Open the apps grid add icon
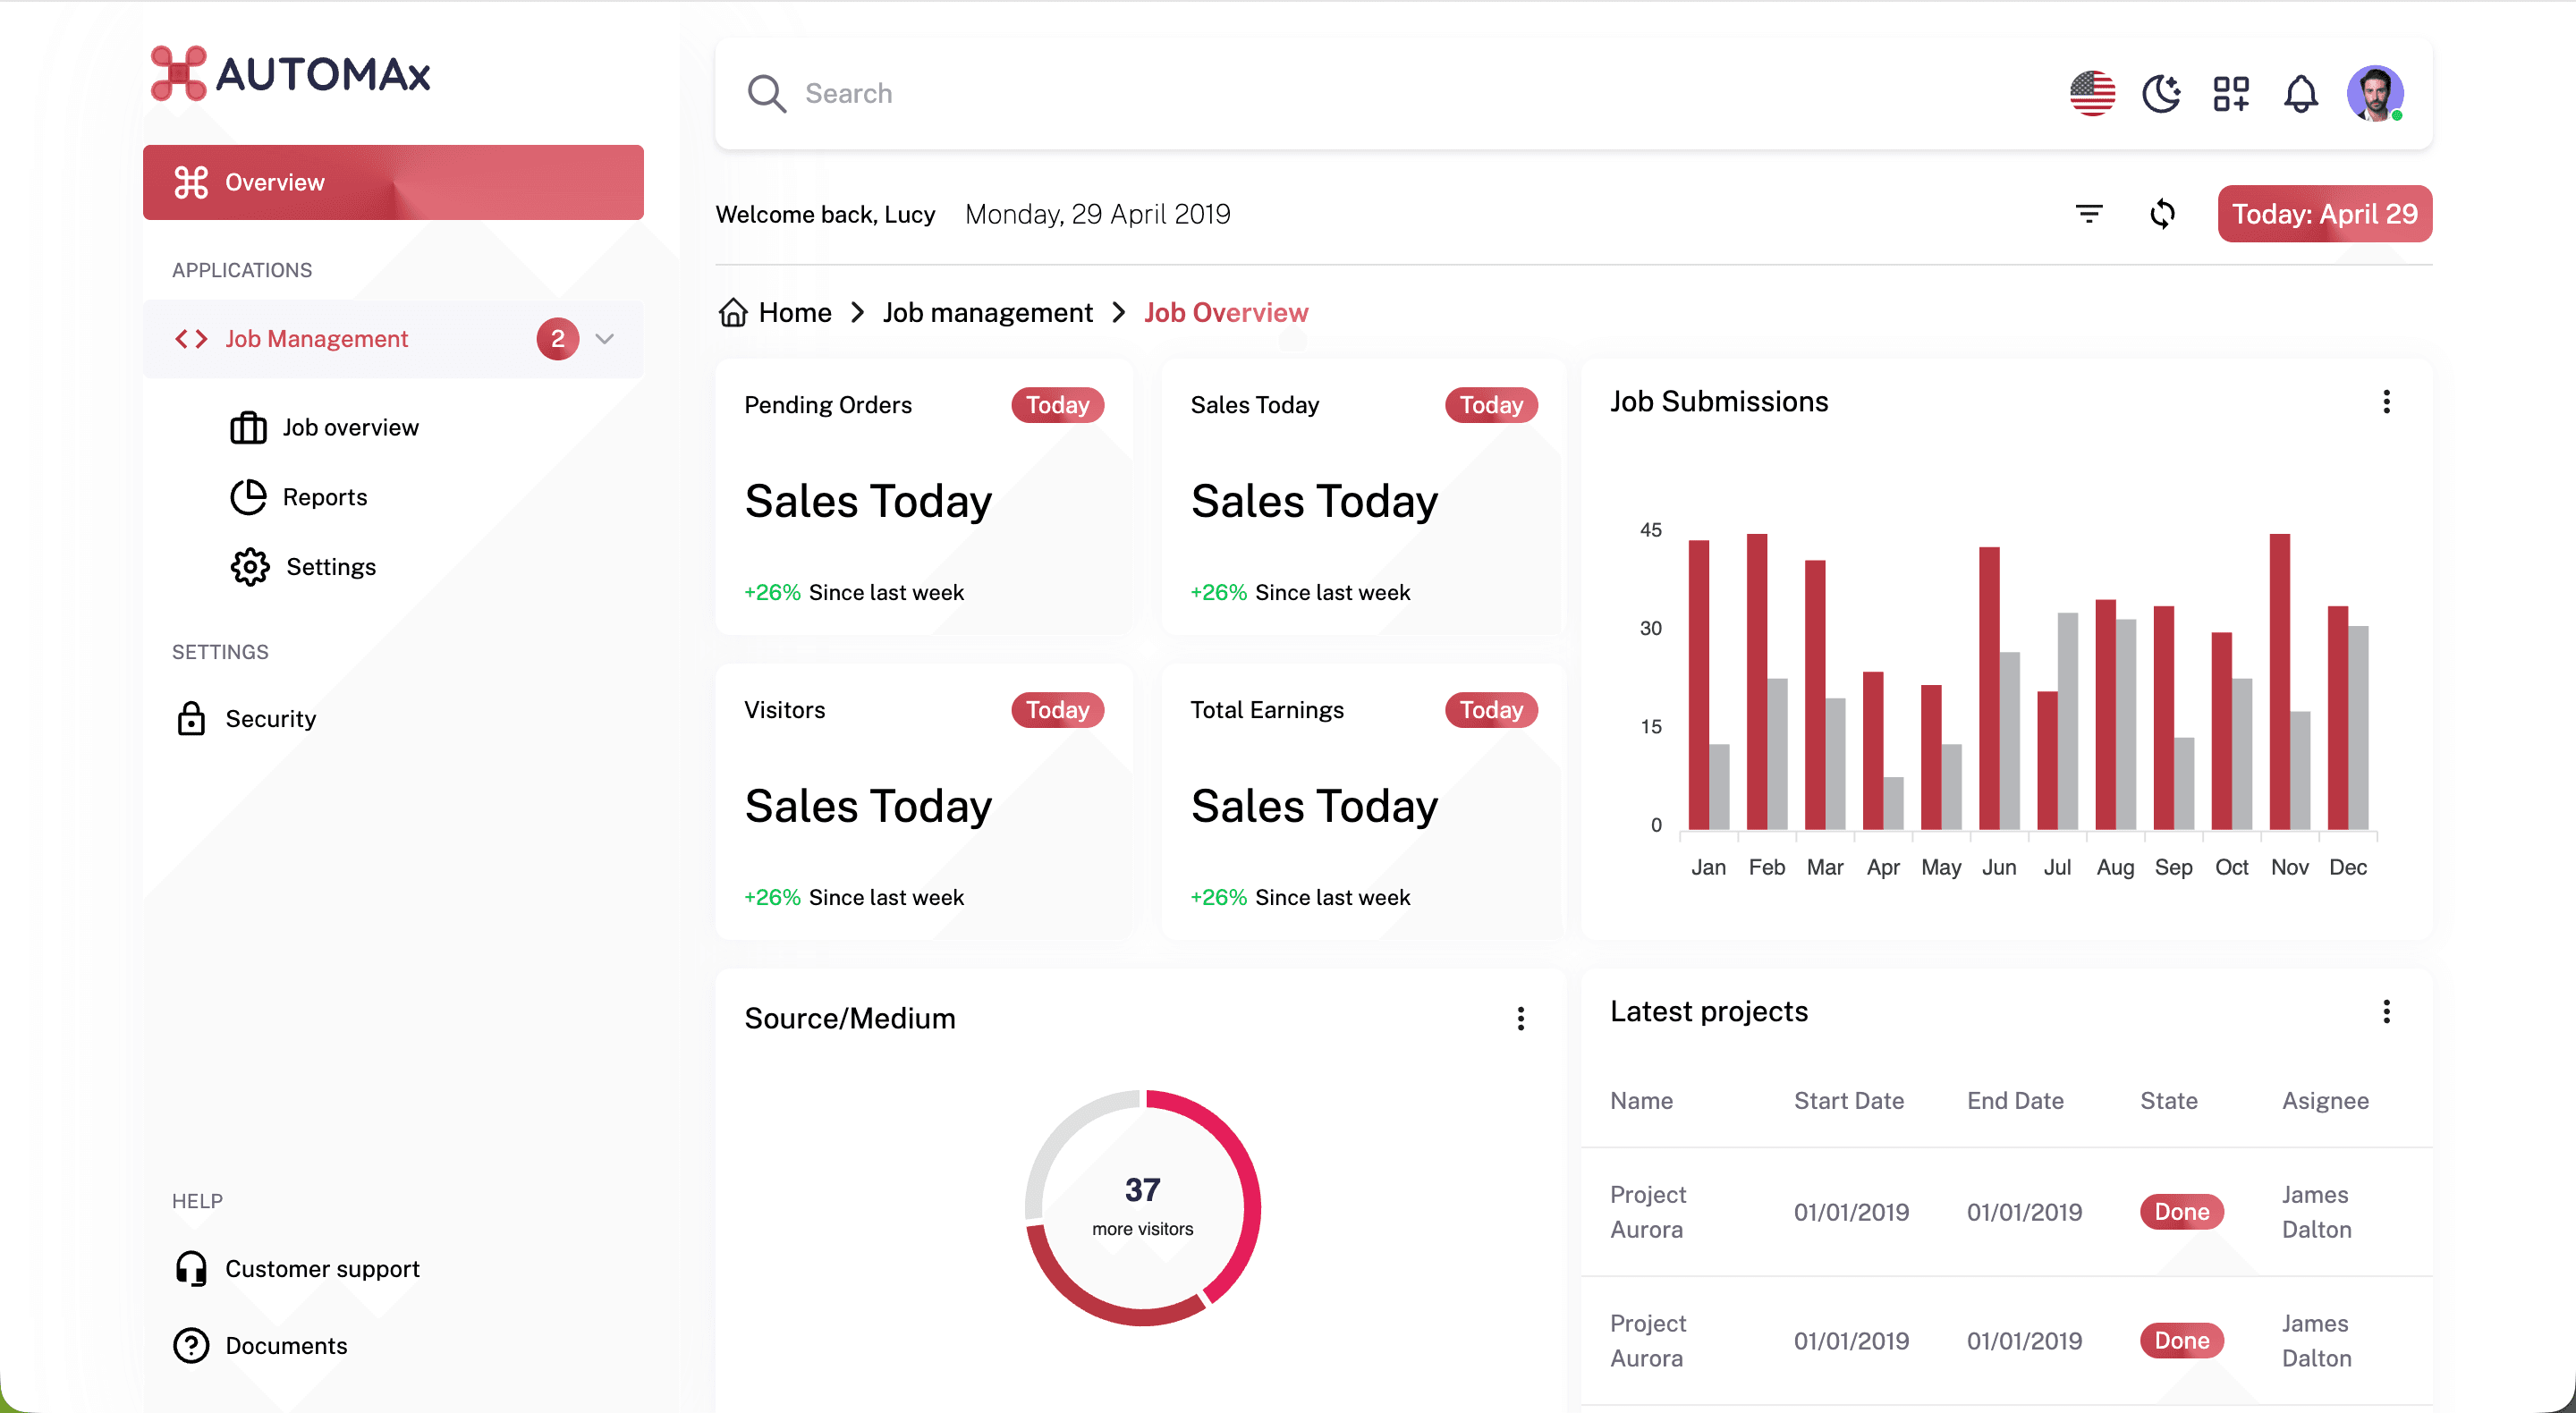Image resolution: width=2576 pixels, height=1413 pixels. [x=2231, y=94]
